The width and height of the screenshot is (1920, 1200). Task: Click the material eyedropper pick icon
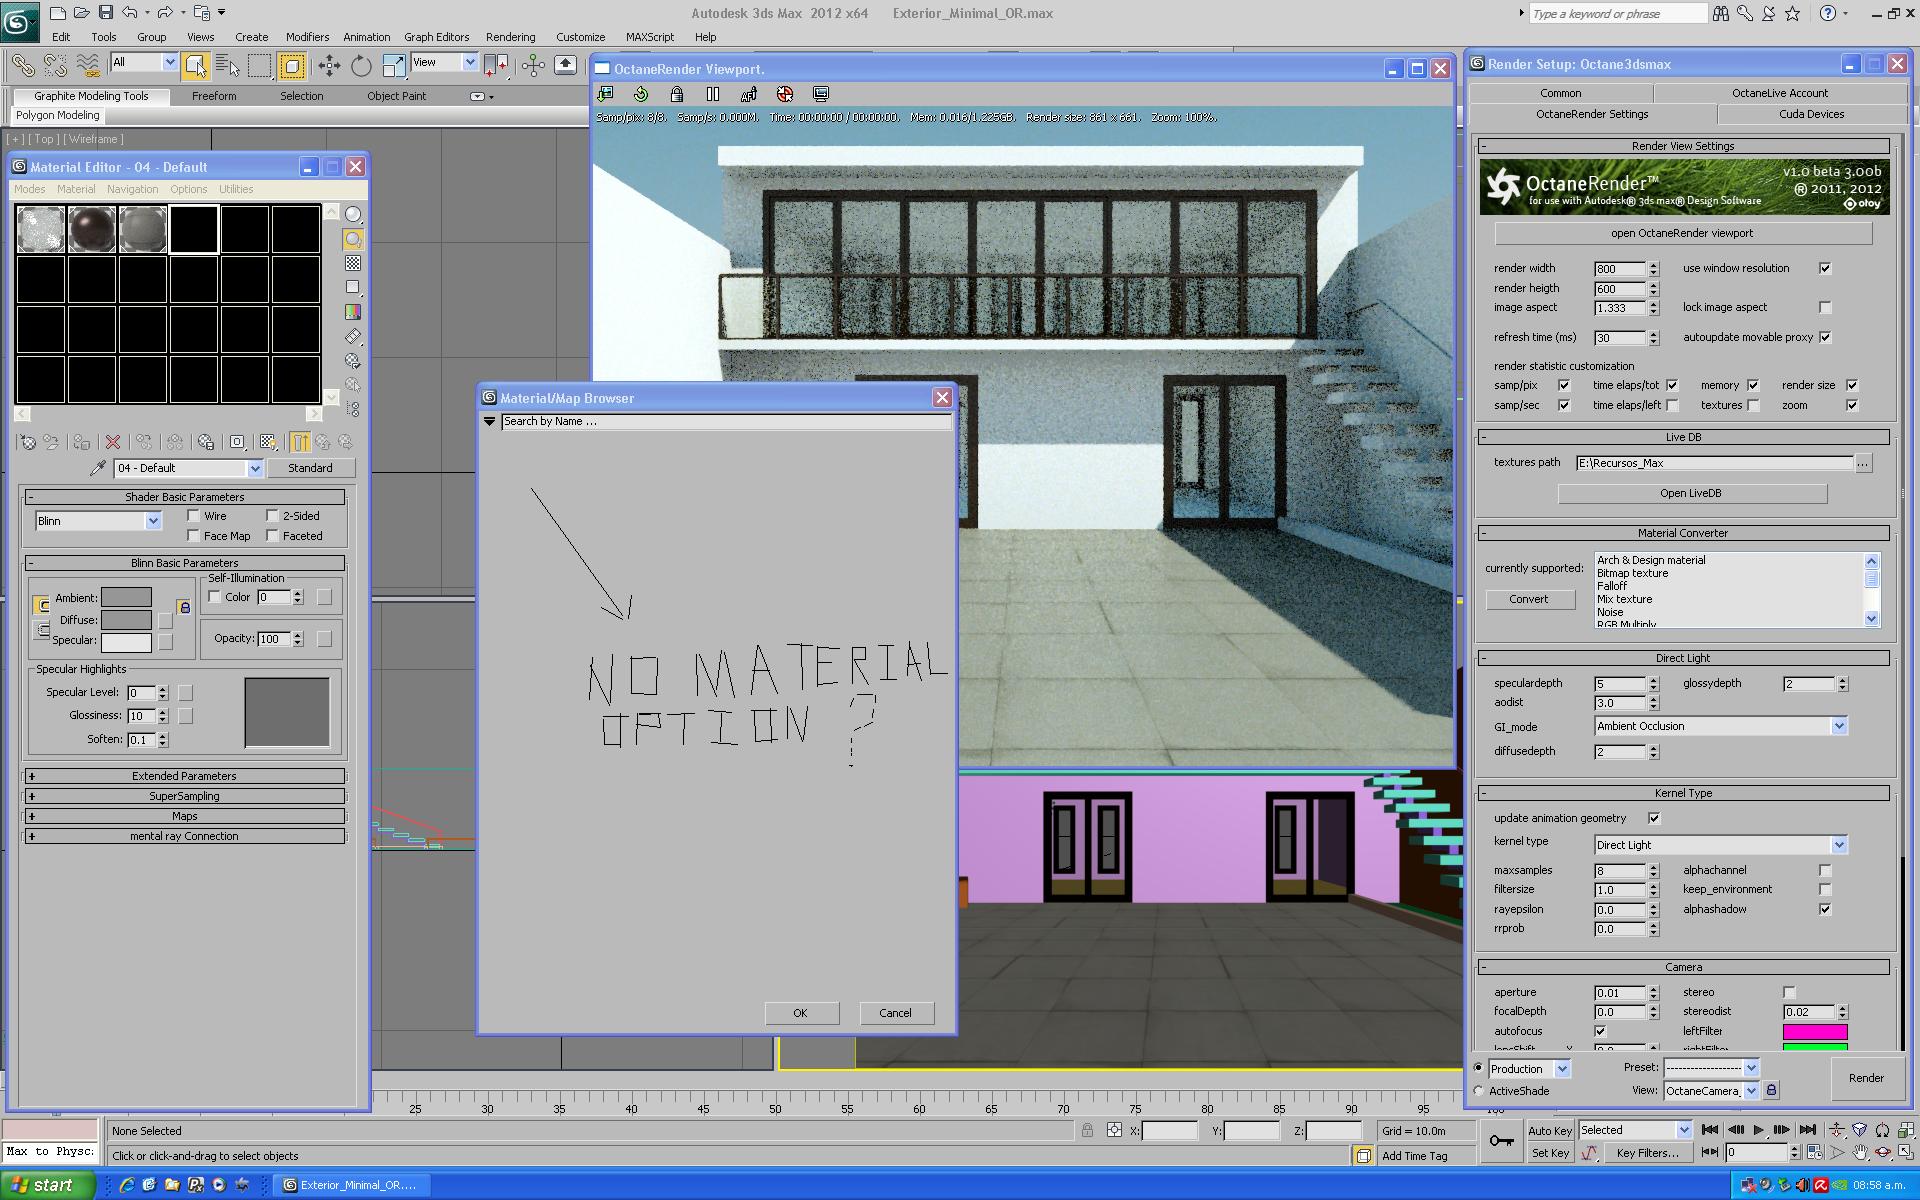(98, 468)
